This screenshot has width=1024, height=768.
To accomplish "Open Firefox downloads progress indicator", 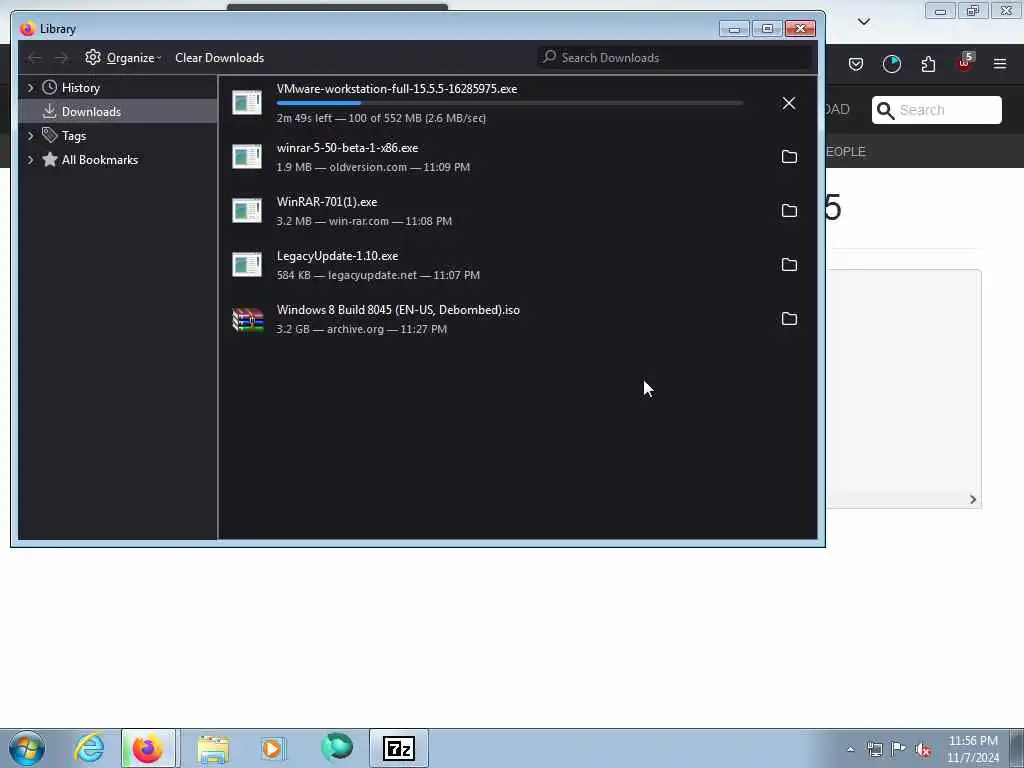I will point(891,64).
